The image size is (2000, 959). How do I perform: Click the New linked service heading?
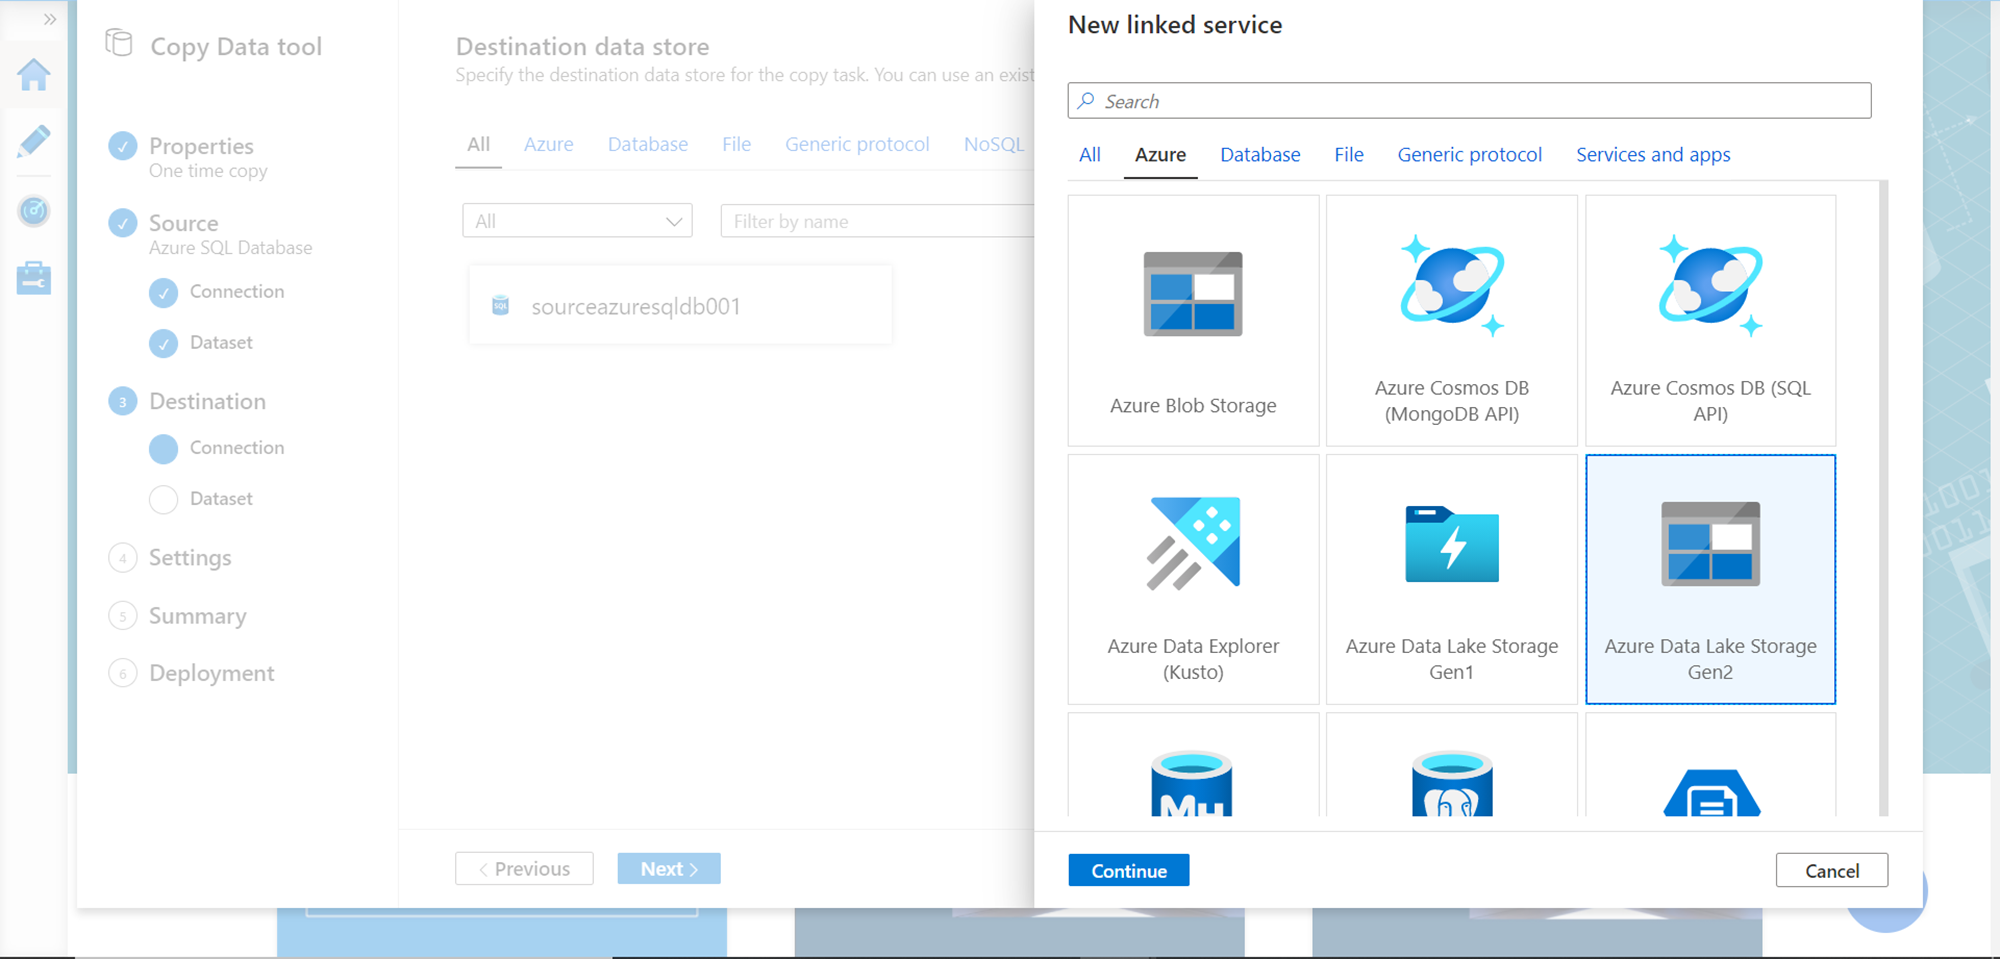1175,25
